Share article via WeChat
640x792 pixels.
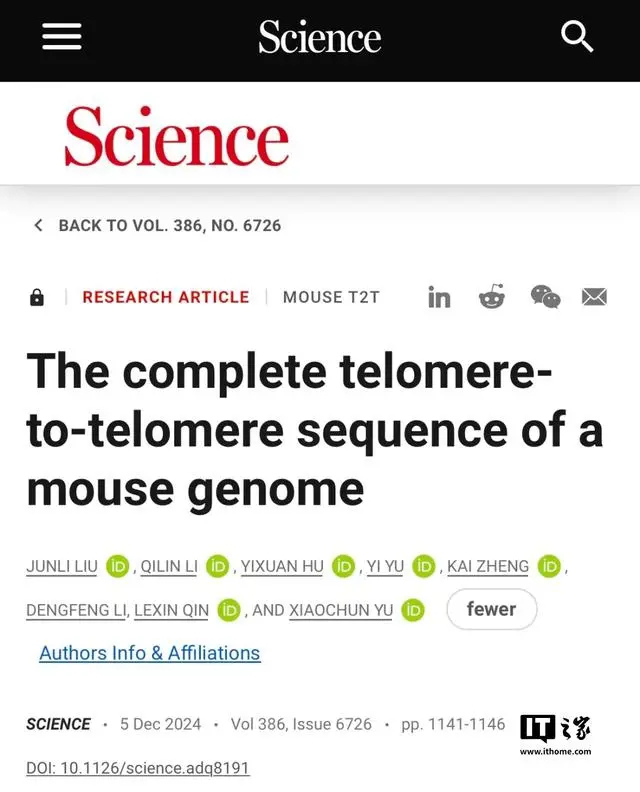(x=545, y=297)
